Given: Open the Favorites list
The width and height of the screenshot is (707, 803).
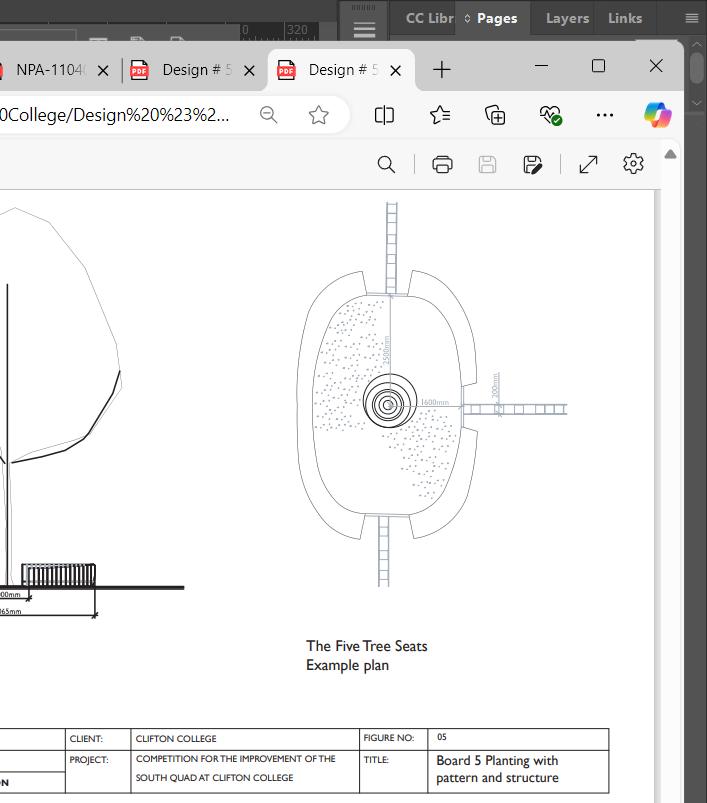Looking at the screenshot, I should coord(440,115).
